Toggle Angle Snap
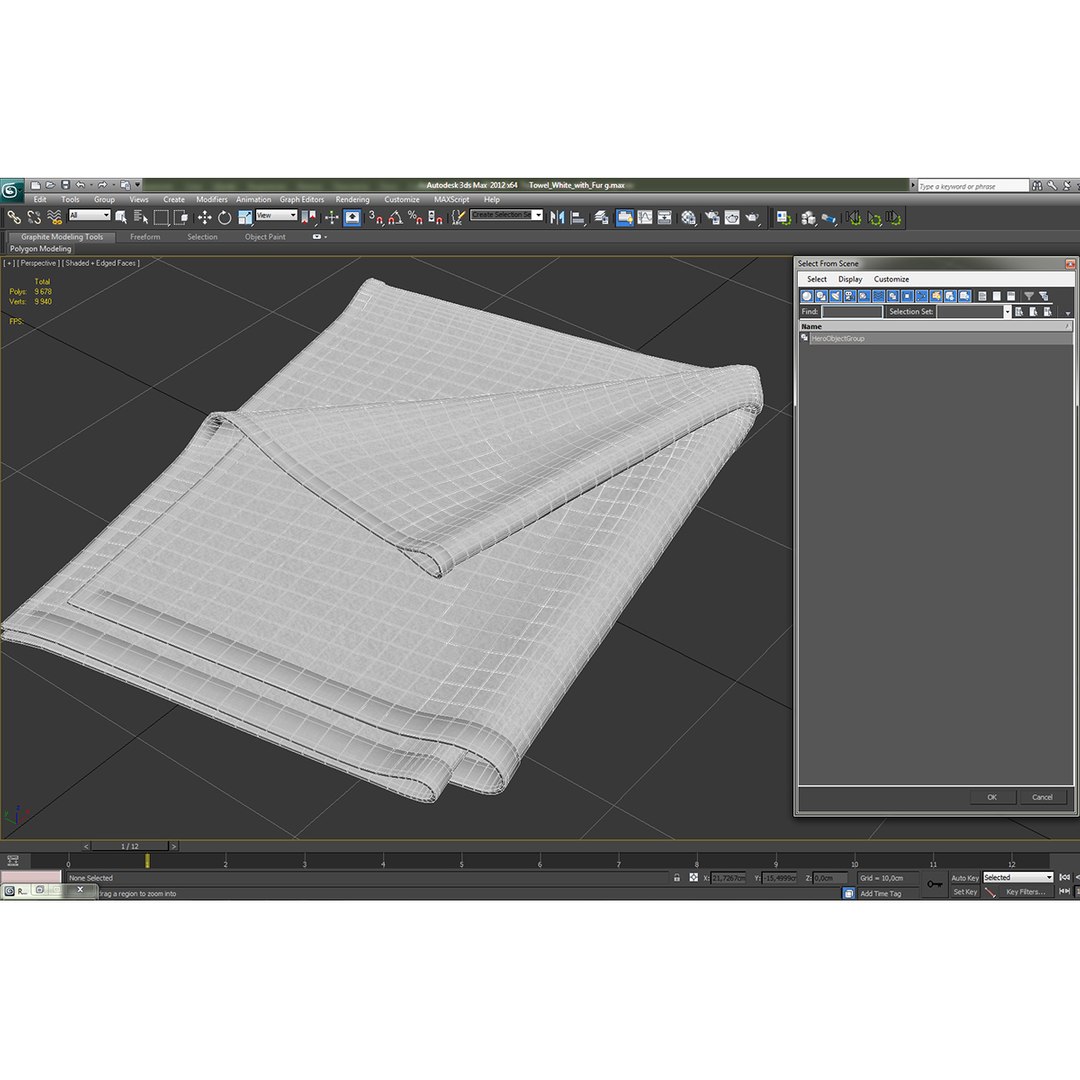This screenshot has width=1080, height=1080. point(395,218)
